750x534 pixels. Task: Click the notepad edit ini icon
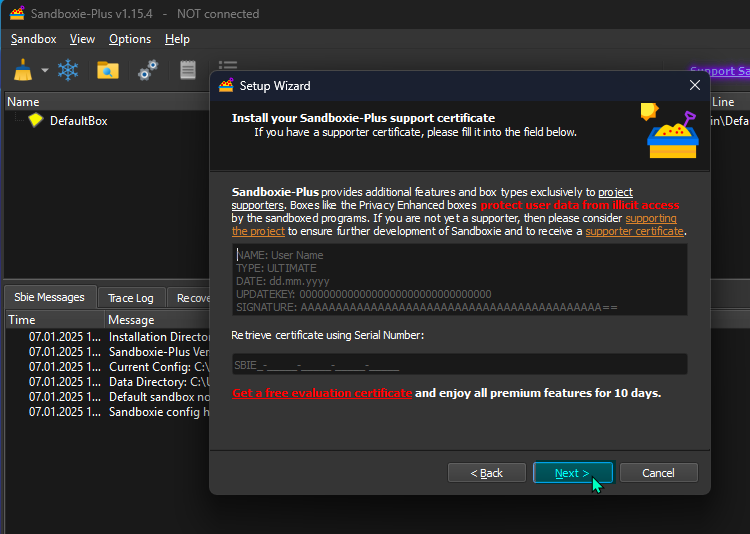[188, 70]
